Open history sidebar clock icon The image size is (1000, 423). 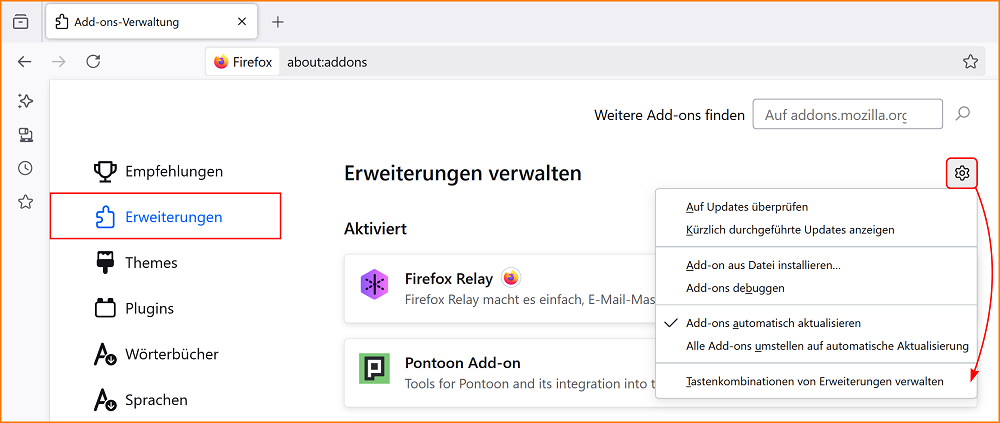[x=25, y=168]
